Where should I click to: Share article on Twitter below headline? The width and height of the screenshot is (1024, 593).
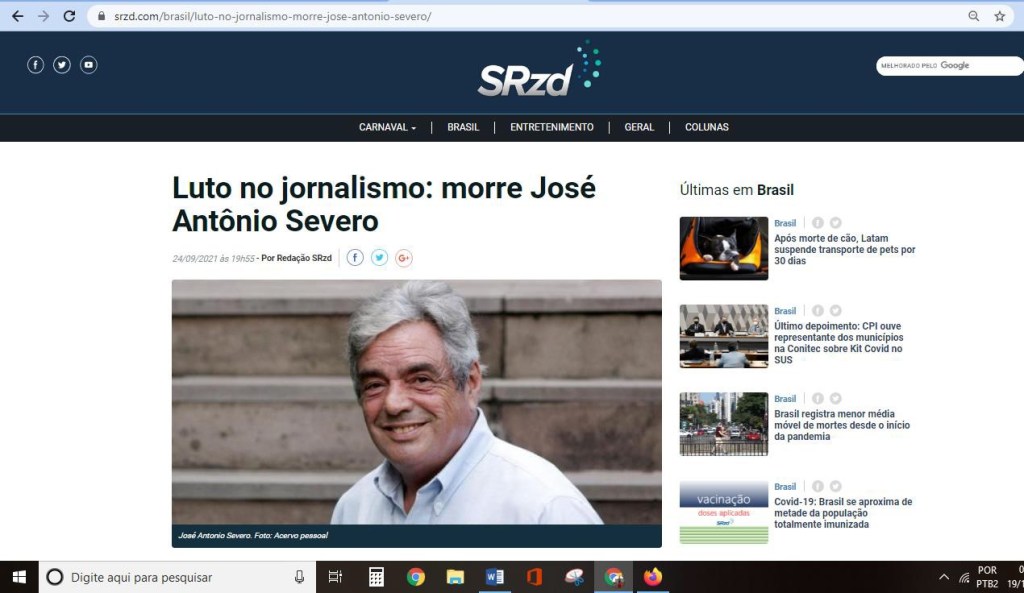379,258
